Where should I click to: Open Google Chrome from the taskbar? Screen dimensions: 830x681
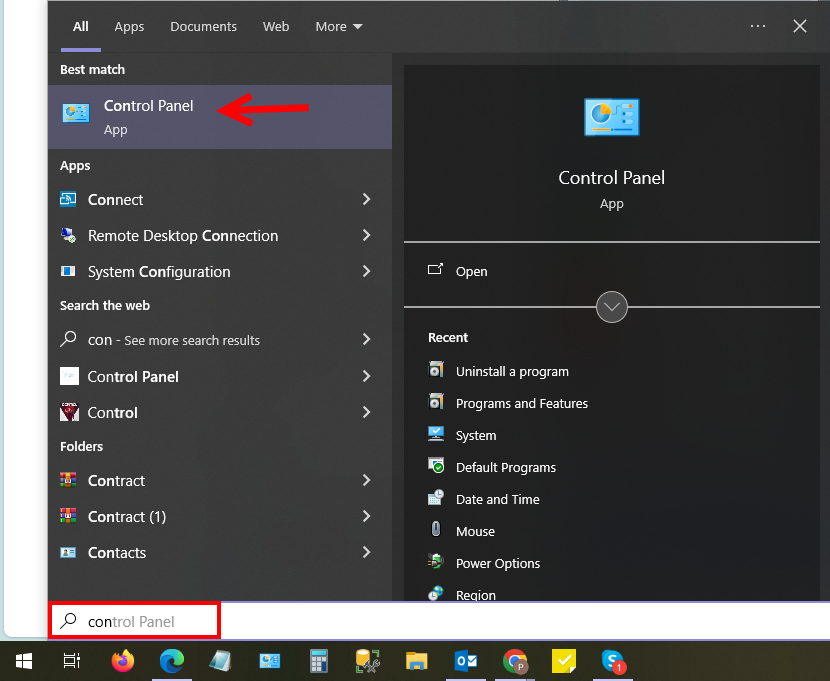515,661
